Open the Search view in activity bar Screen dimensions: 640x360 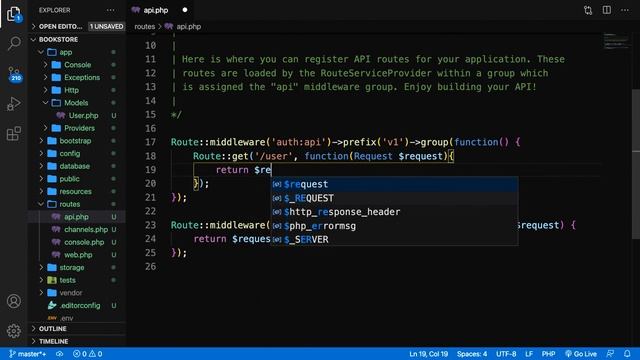tap(14, 42)
